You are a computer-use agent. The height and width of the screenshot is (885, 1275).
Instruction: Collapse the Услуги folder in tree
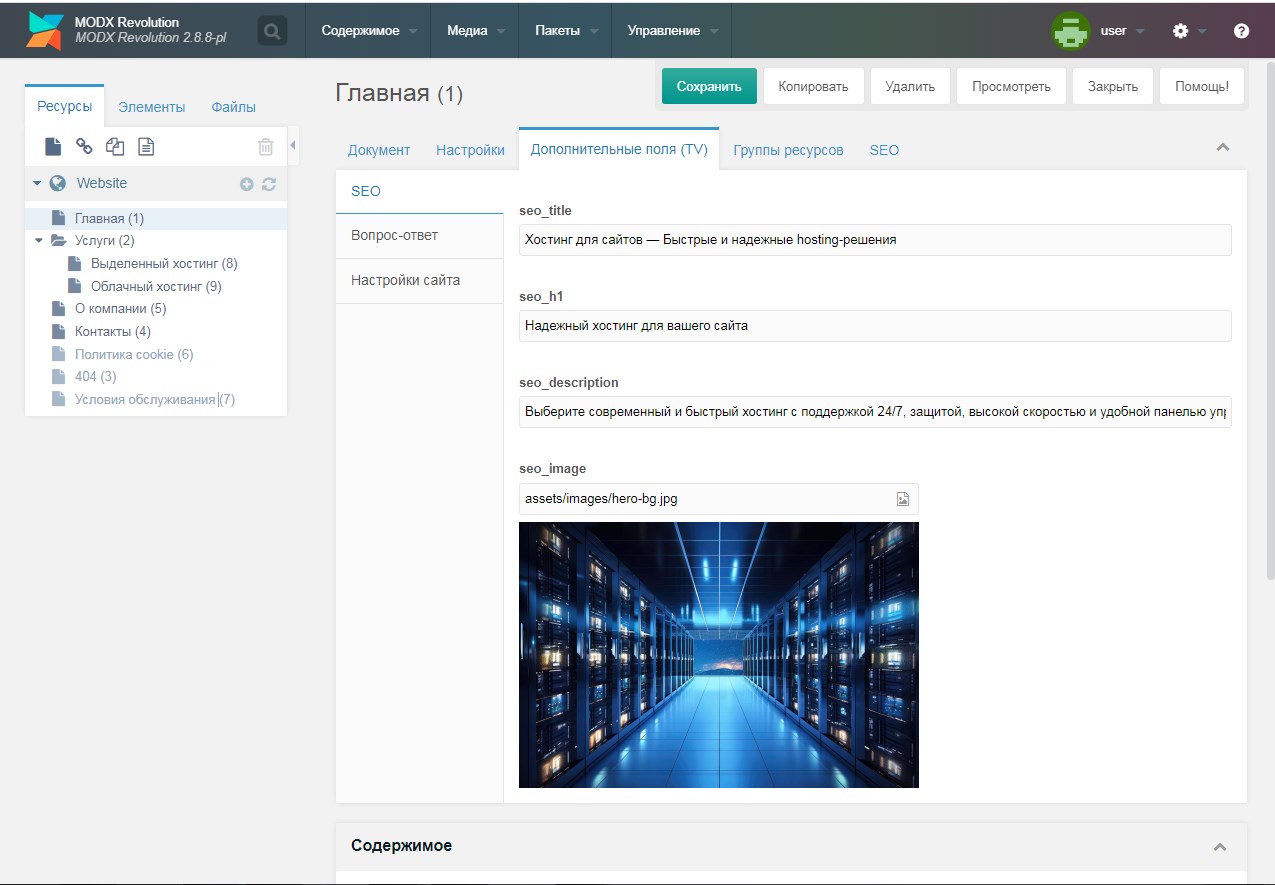pos(39,240)
